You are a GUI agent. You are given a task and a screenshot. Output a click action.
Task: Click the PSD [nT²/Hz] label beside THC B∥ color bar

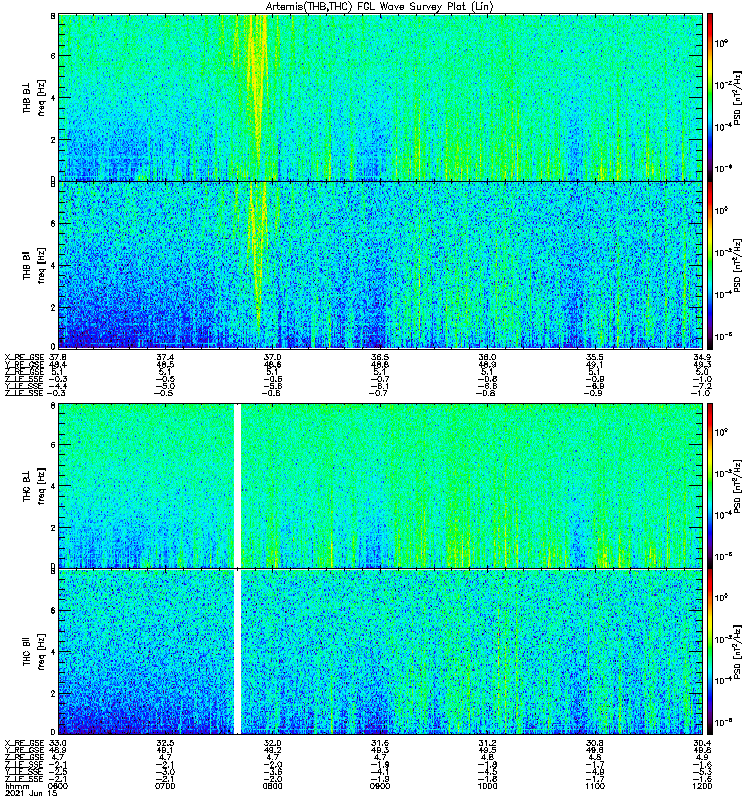(738, 652)
